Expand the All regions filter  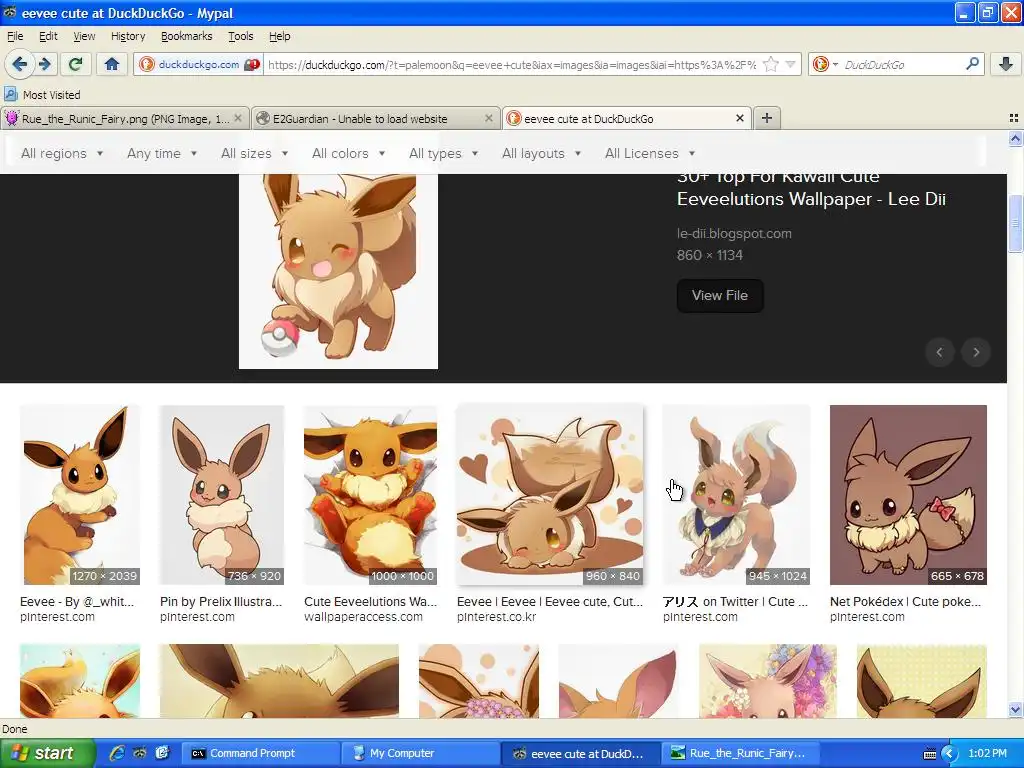tap(62, 153)
